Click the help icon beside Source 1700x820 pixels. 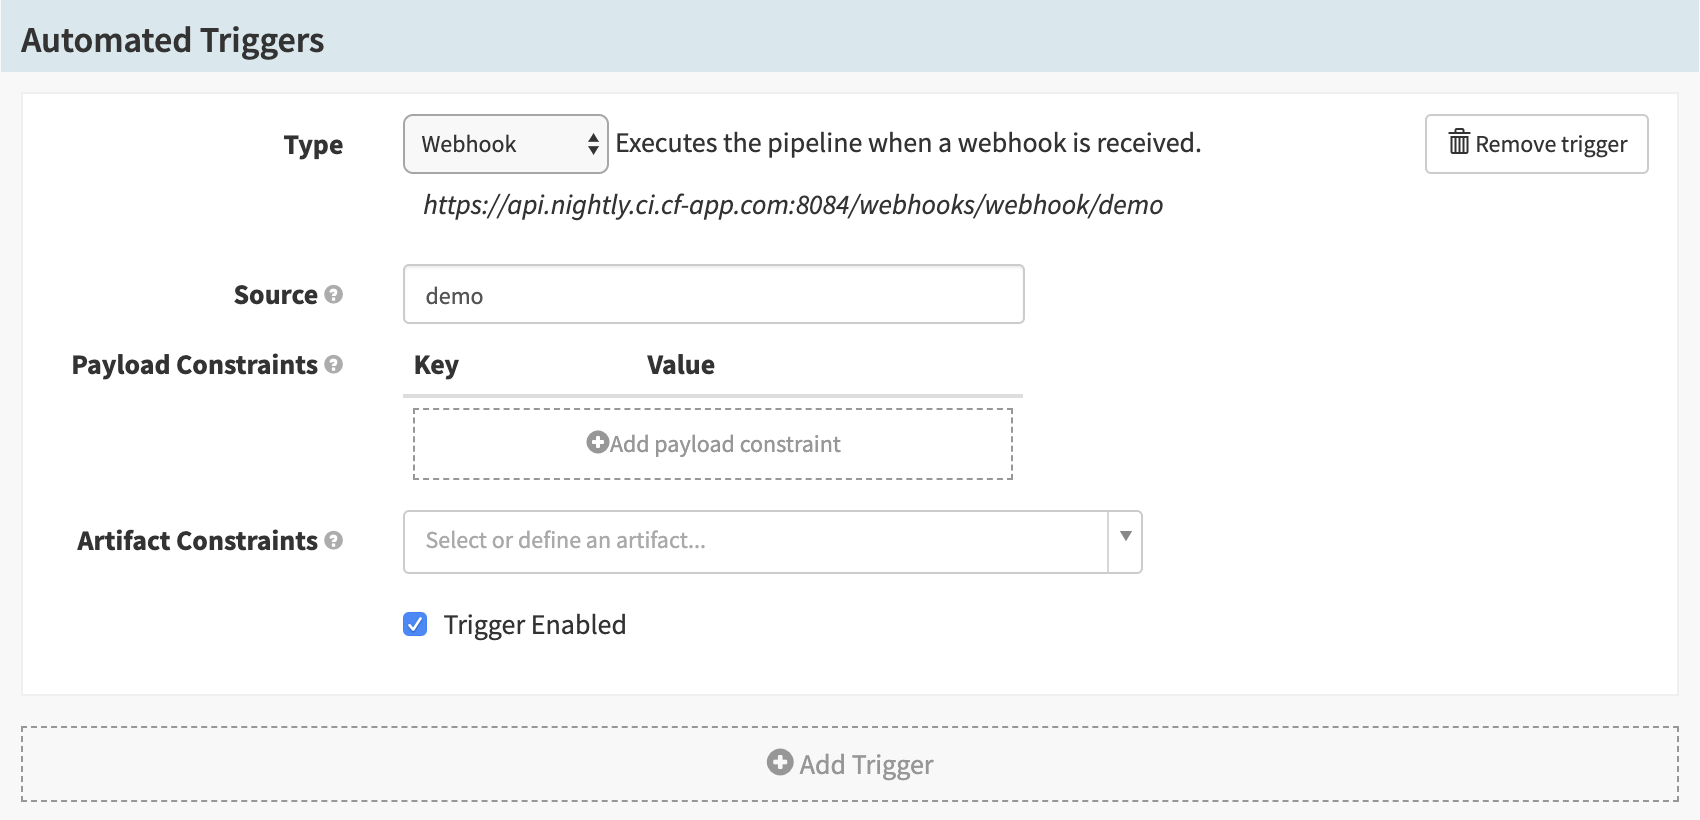[334, 295]
